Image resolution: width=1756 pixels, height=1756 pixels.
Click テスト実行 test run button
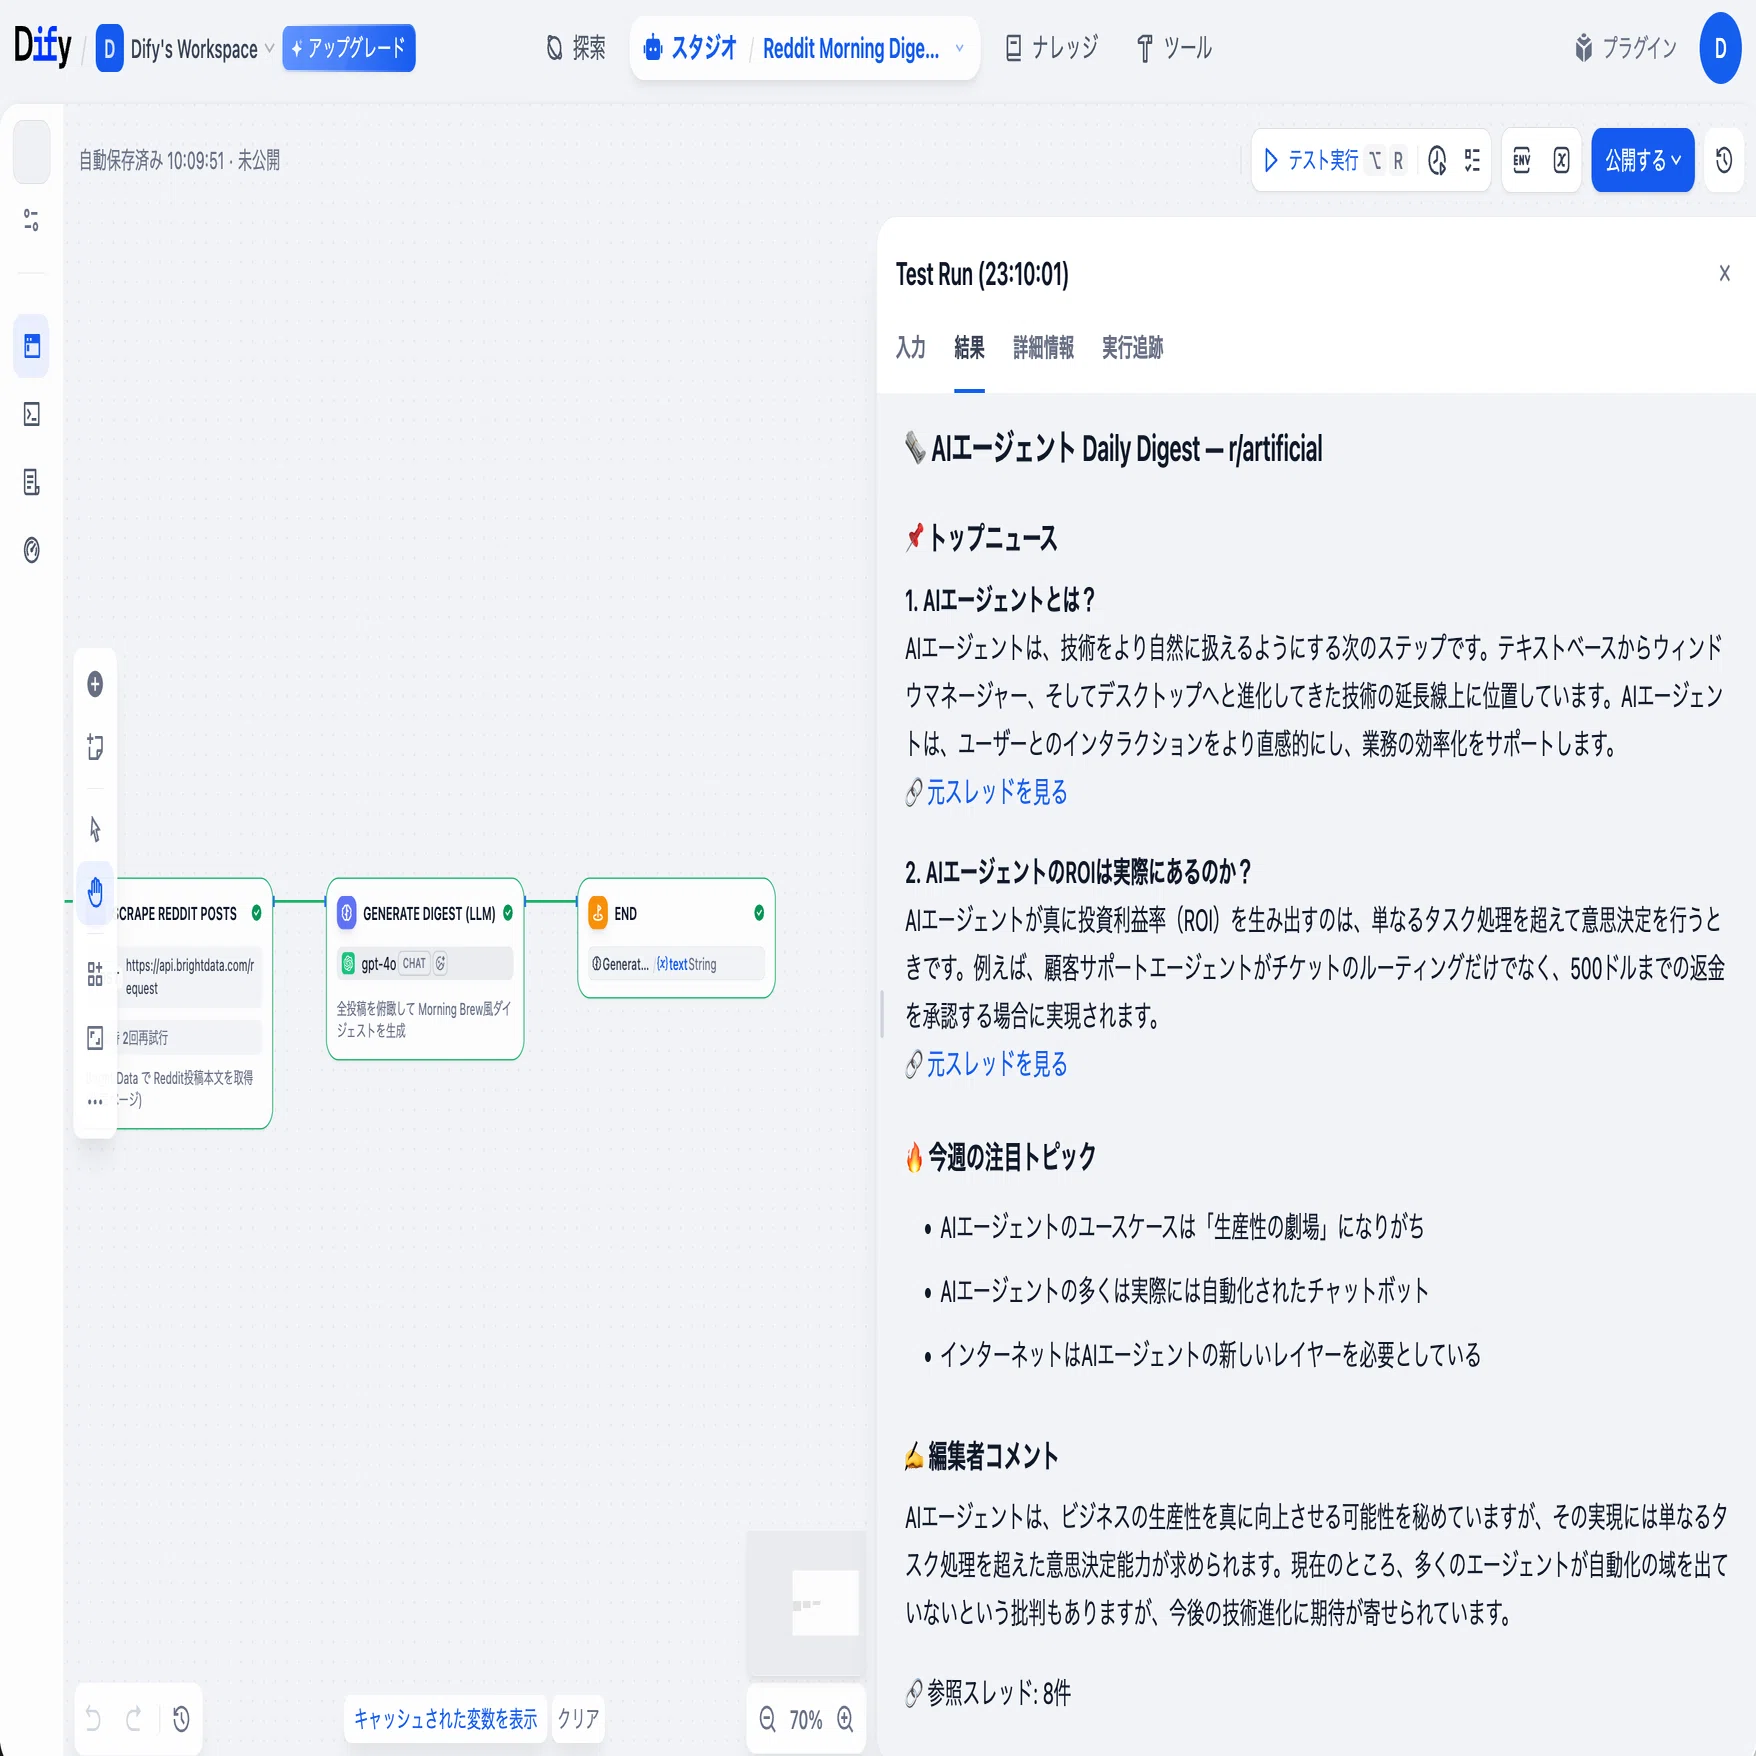[1333, 160]
